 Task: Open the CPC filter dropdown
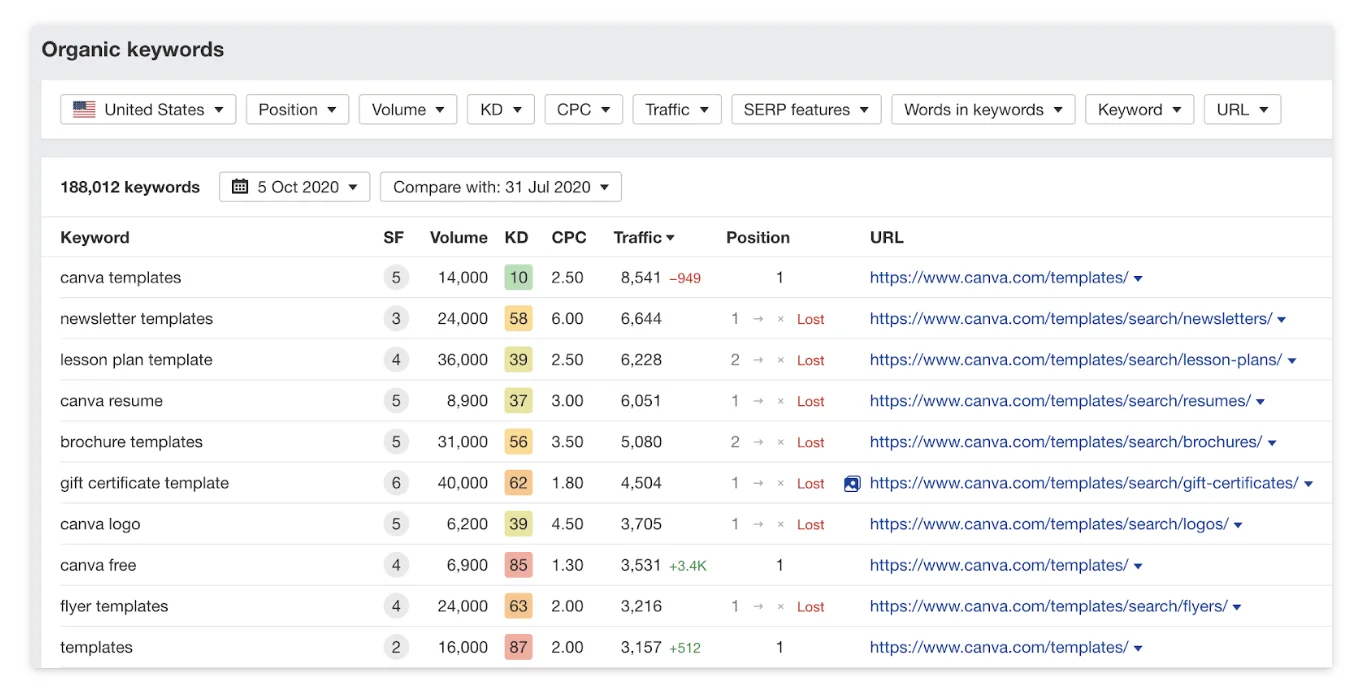click(x=583, y=109)
